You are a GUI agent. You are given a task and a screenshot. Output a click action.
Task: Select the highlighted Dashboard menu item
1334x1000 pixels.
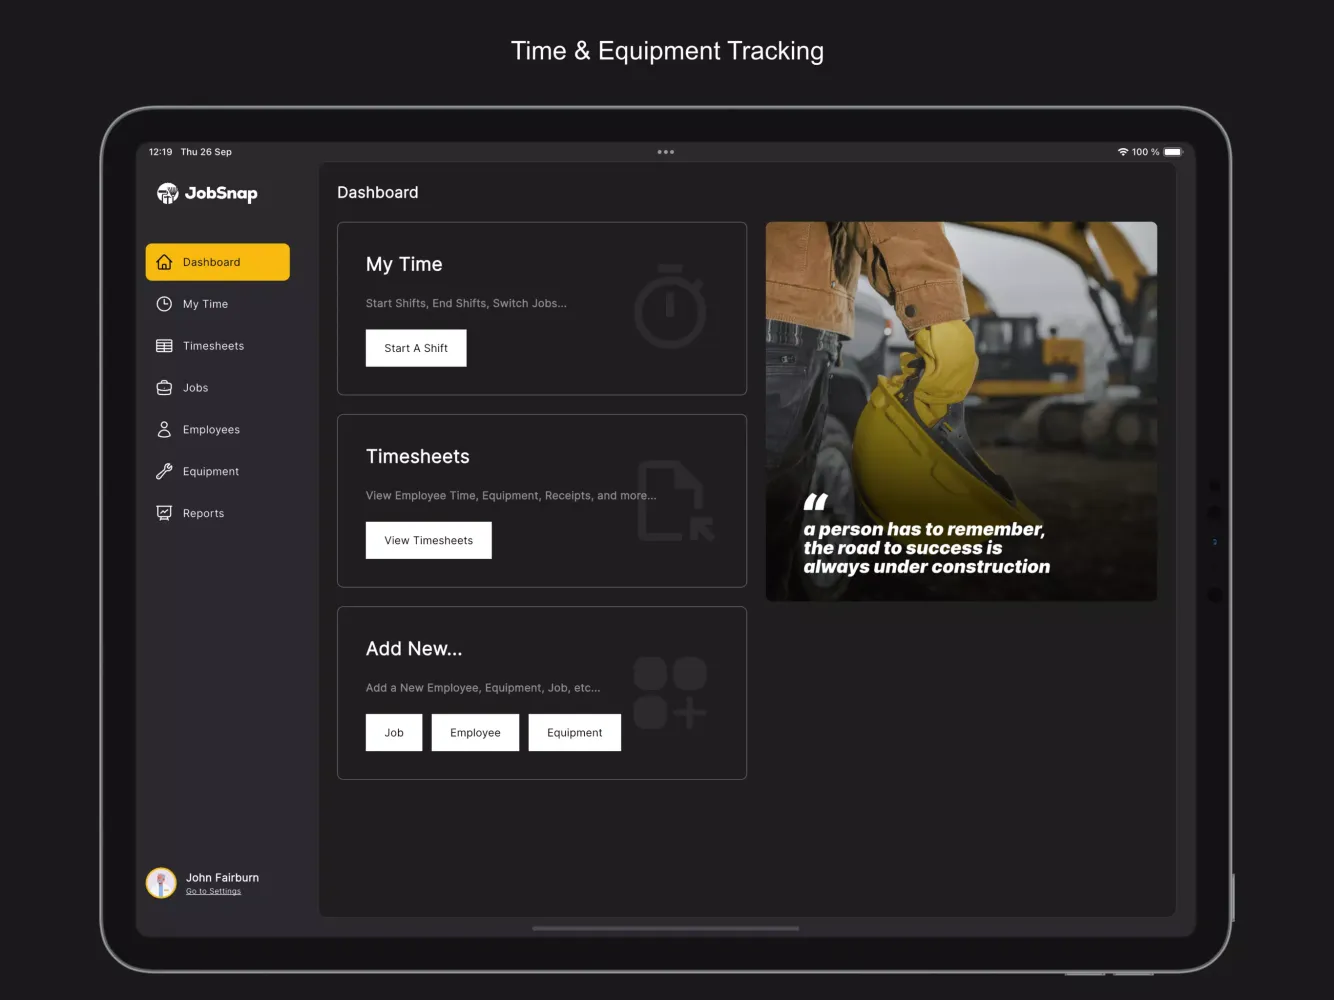pos(217,262)
